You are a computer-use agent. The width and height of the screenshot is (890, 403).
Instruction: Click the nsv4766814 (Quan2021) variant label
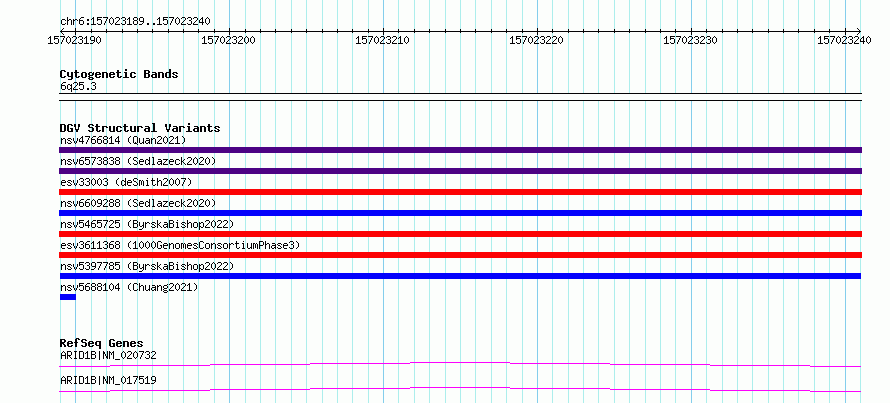(123, 140)
